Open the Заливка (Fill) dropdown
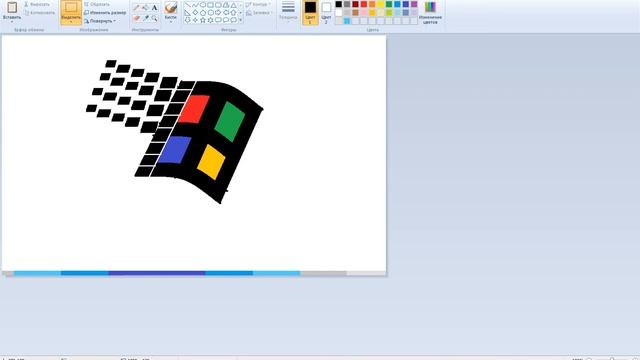The width and height of the screenshot is (640, 360). click(258, 13)
